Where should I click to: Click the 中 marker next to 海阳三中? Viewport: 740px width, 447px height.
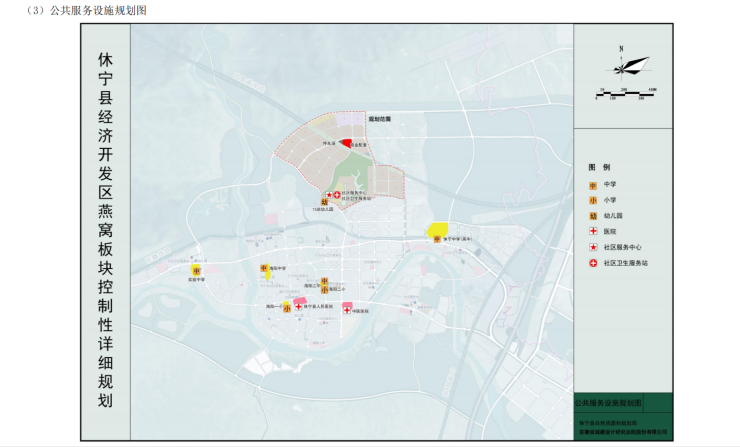(x=325, y=282)
